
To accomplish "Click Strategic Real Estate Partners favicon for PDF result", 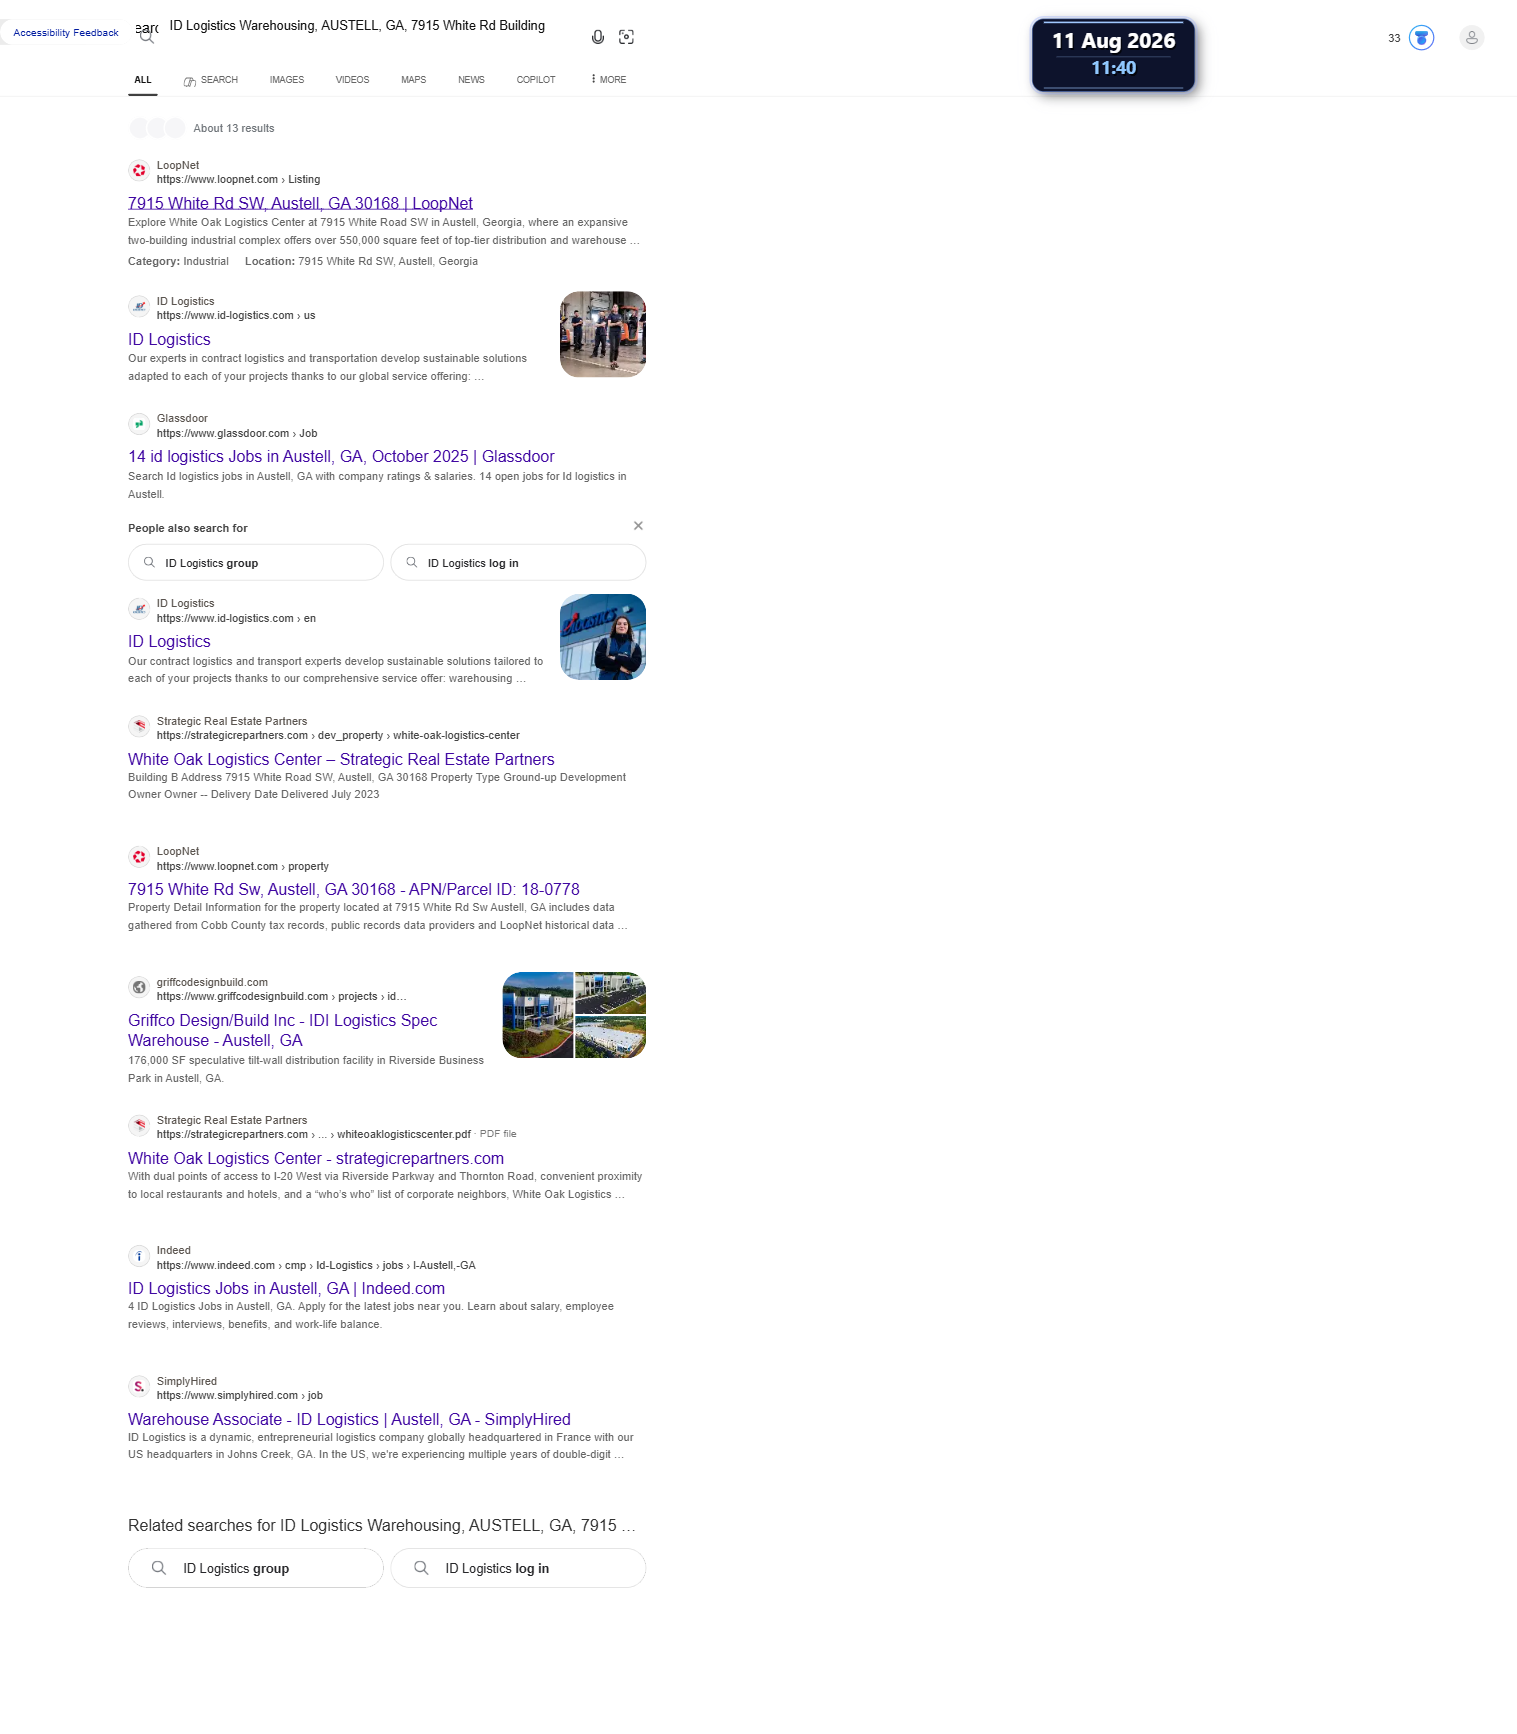I will coord(139,1126).
